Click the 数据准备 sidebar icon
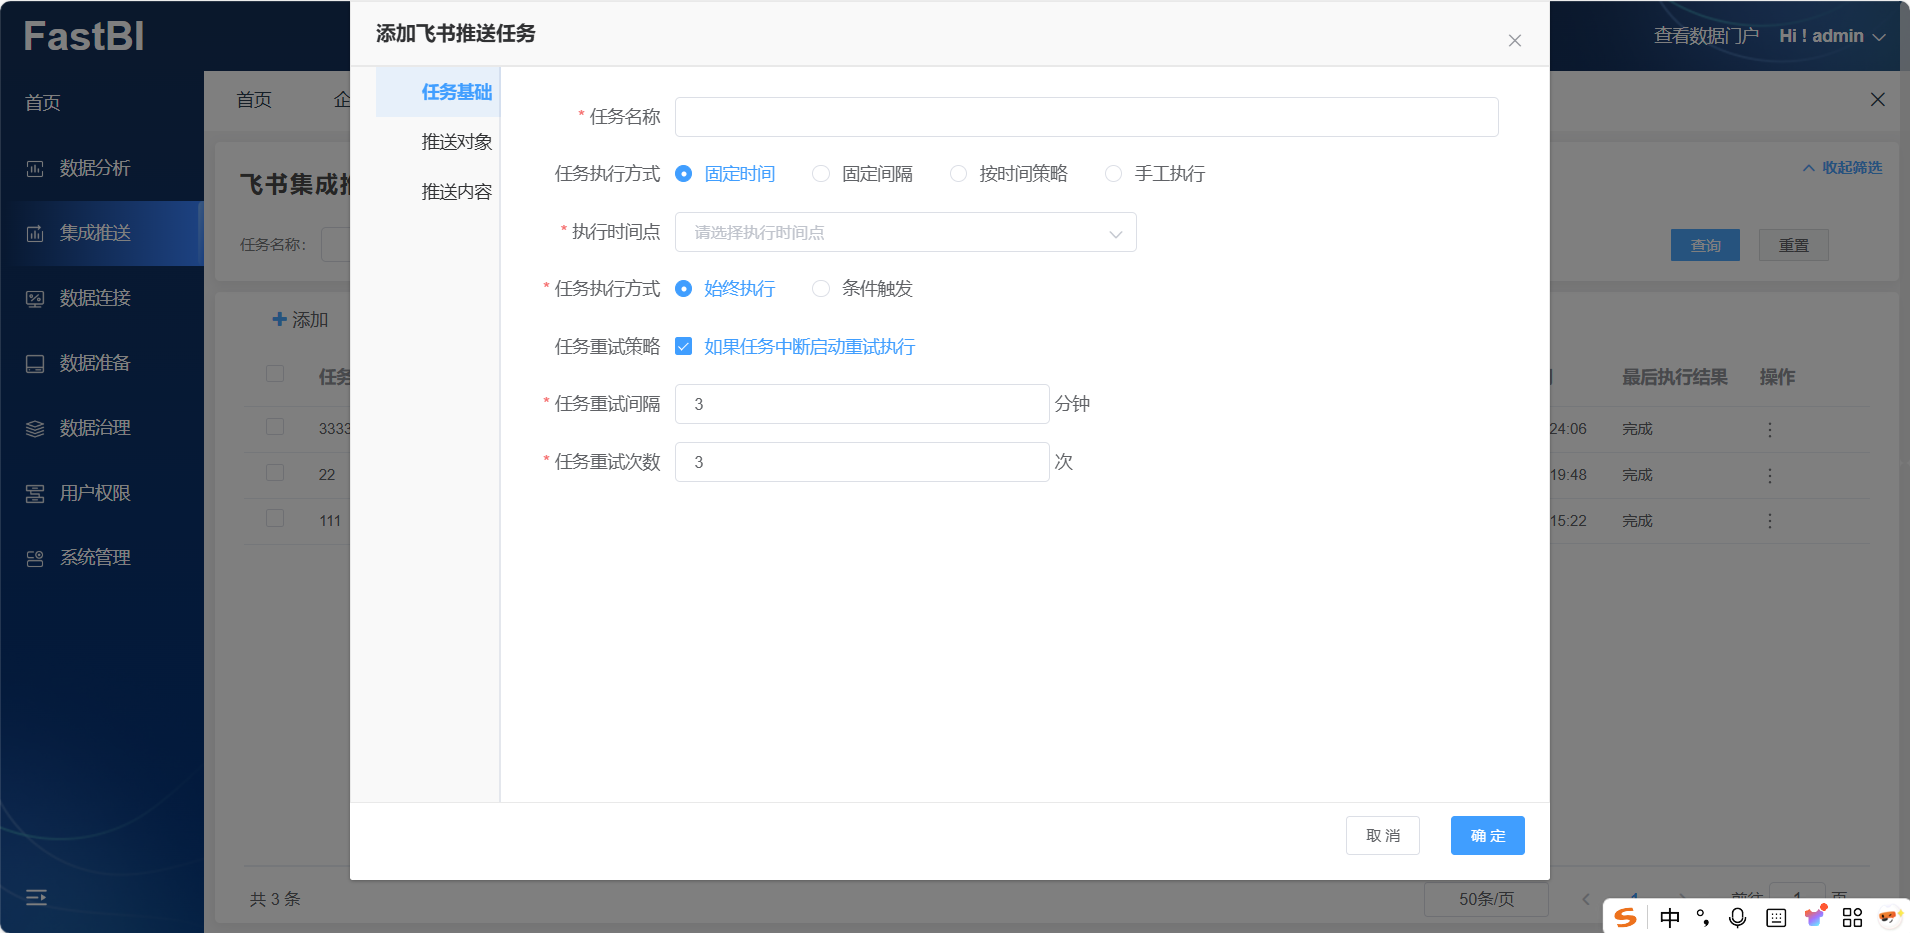 click(35, 364)
